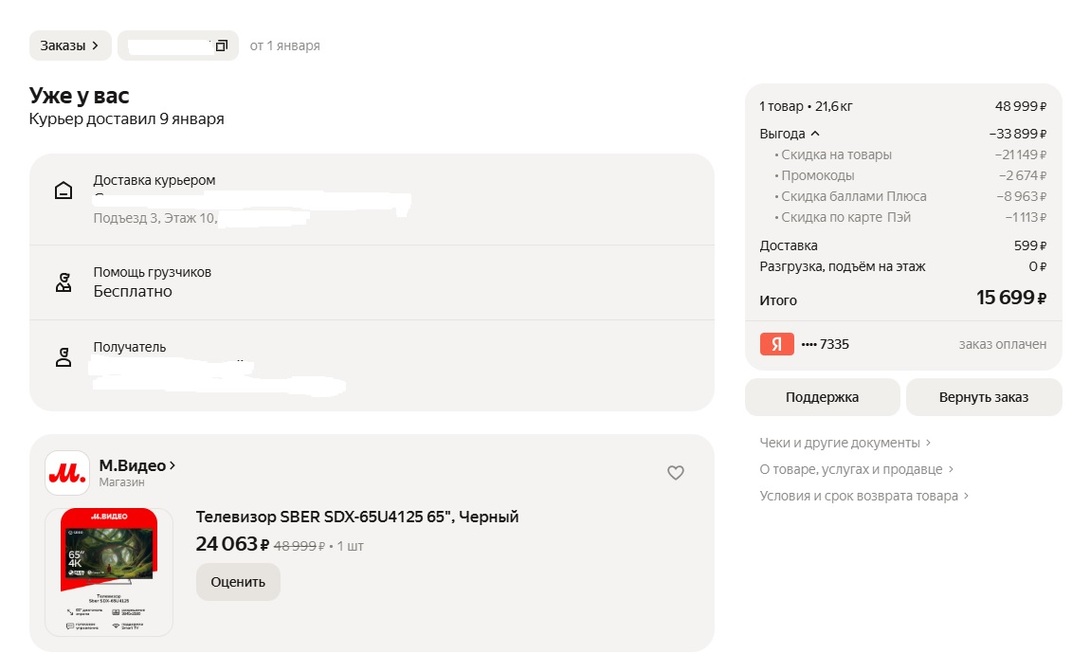
Task: Open the SBER TV product thumbnail
Action: [x=109, y=572]
